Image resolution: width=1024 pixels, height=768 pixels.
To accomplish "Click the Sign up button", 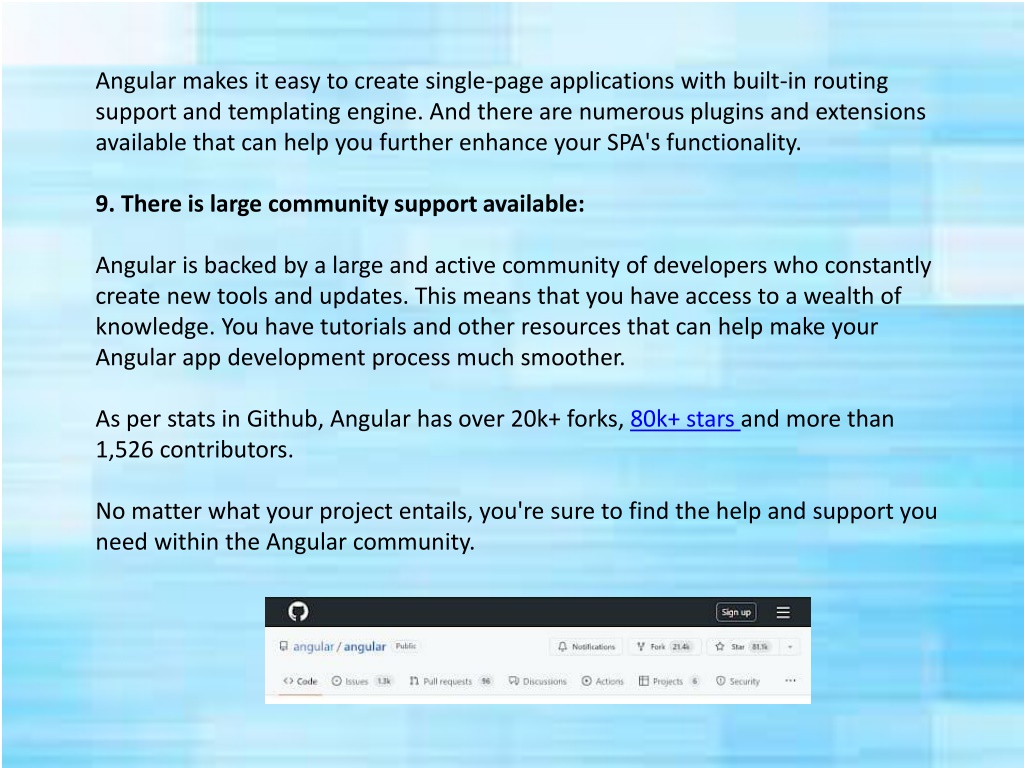I will pyautogui.click(x=736, y=612).
